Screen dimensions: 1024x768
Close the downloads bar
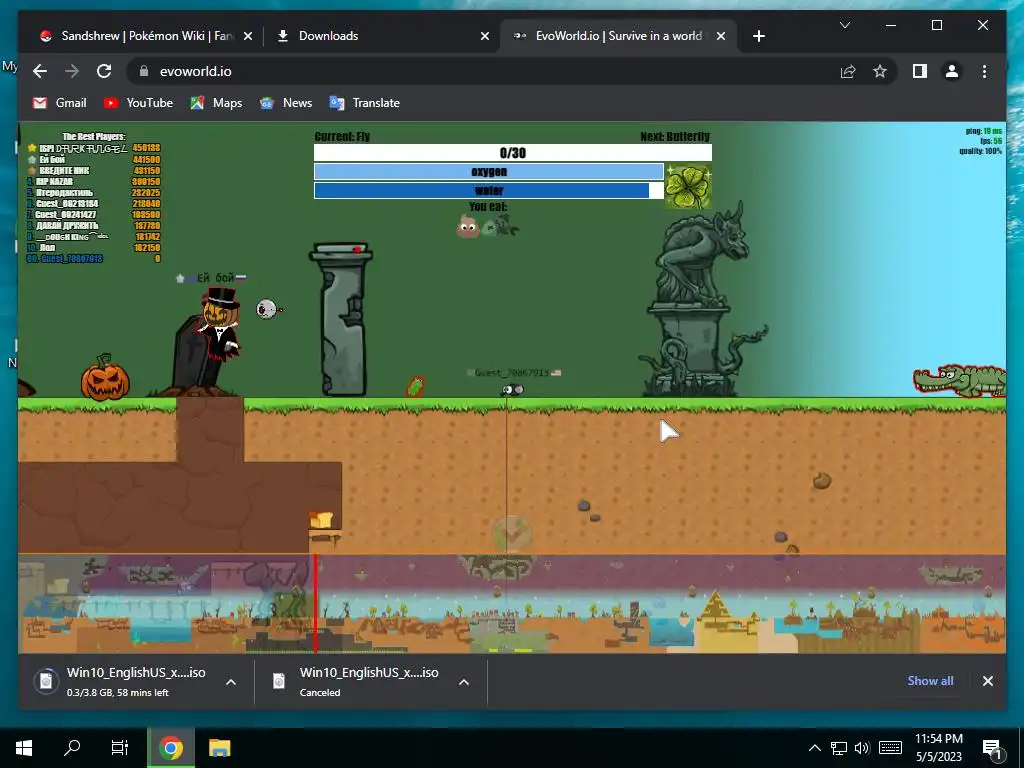point(987,680)
